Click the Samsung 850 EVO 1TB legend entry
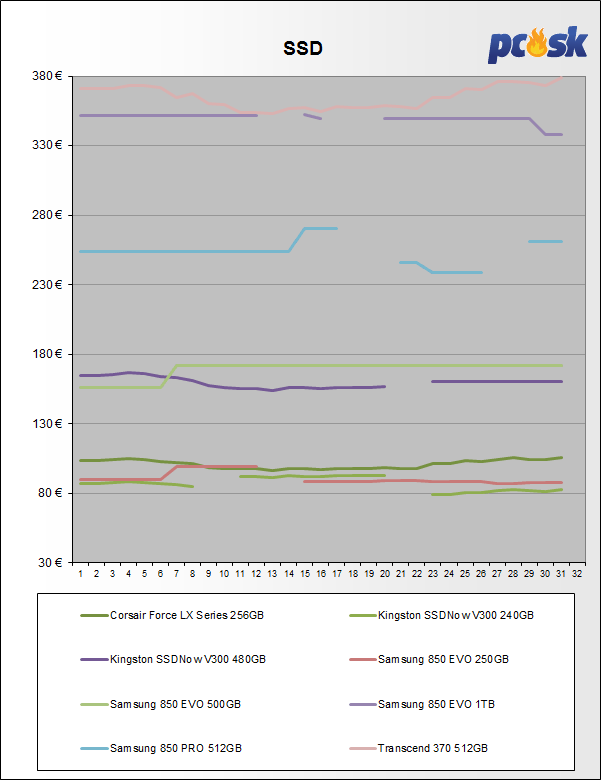The height and width of the screenshot is (780, 601). pos(422,704)
